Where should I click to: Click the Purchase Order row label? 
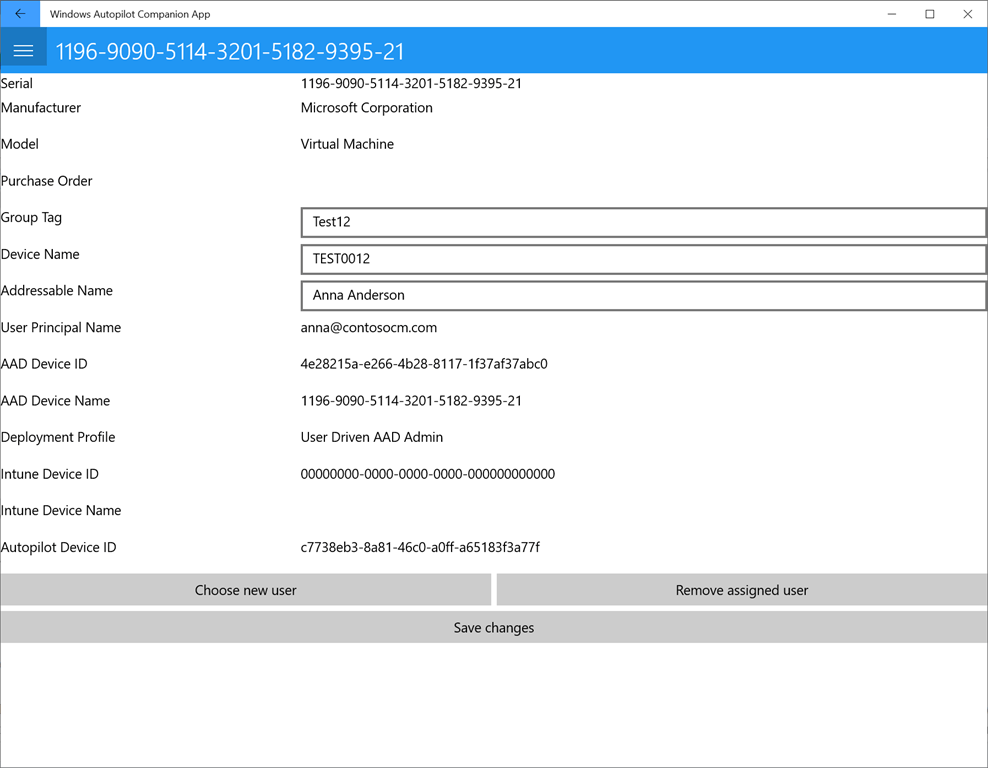pyautogui.click(x=47, y=180)
